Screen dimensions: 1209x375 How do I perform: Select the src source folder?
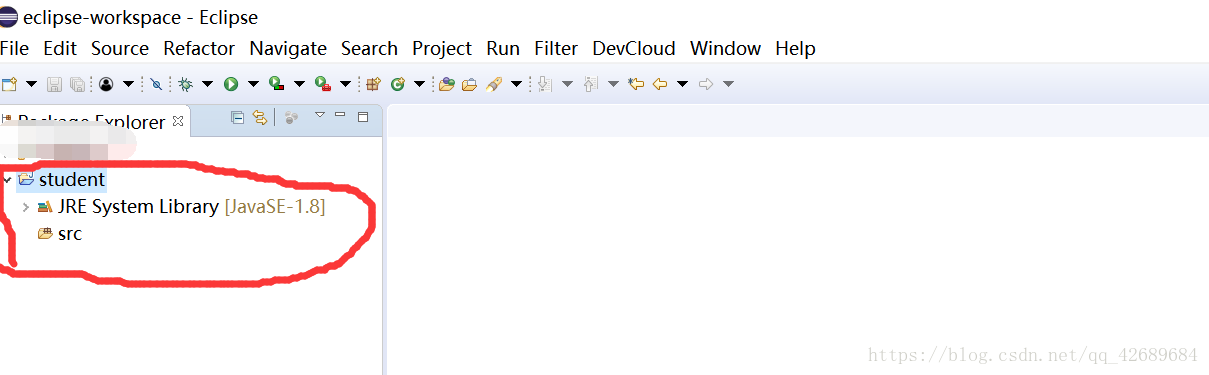60,234
